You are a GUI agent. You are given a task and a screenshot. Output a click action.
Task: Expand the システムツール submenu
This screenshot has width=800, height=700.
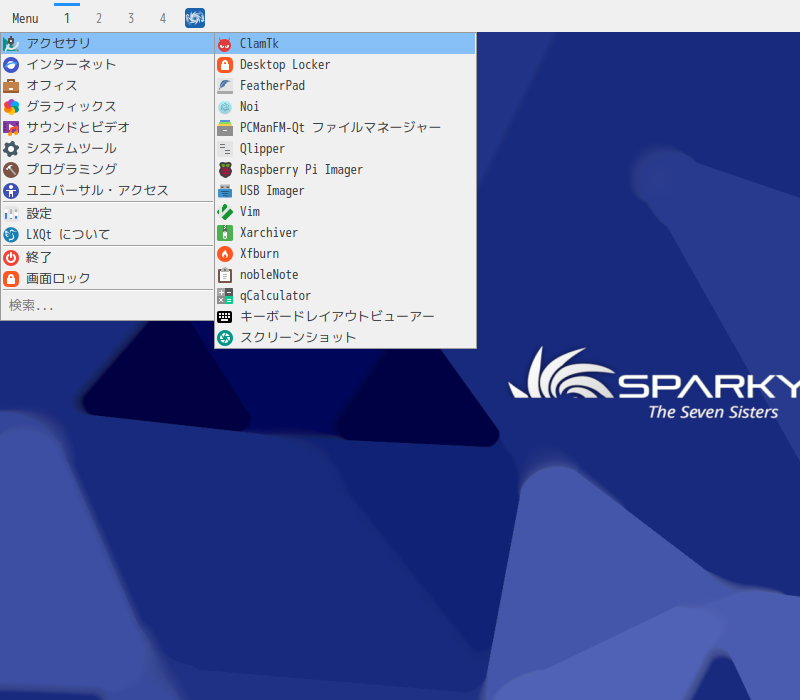click(107, 148)
